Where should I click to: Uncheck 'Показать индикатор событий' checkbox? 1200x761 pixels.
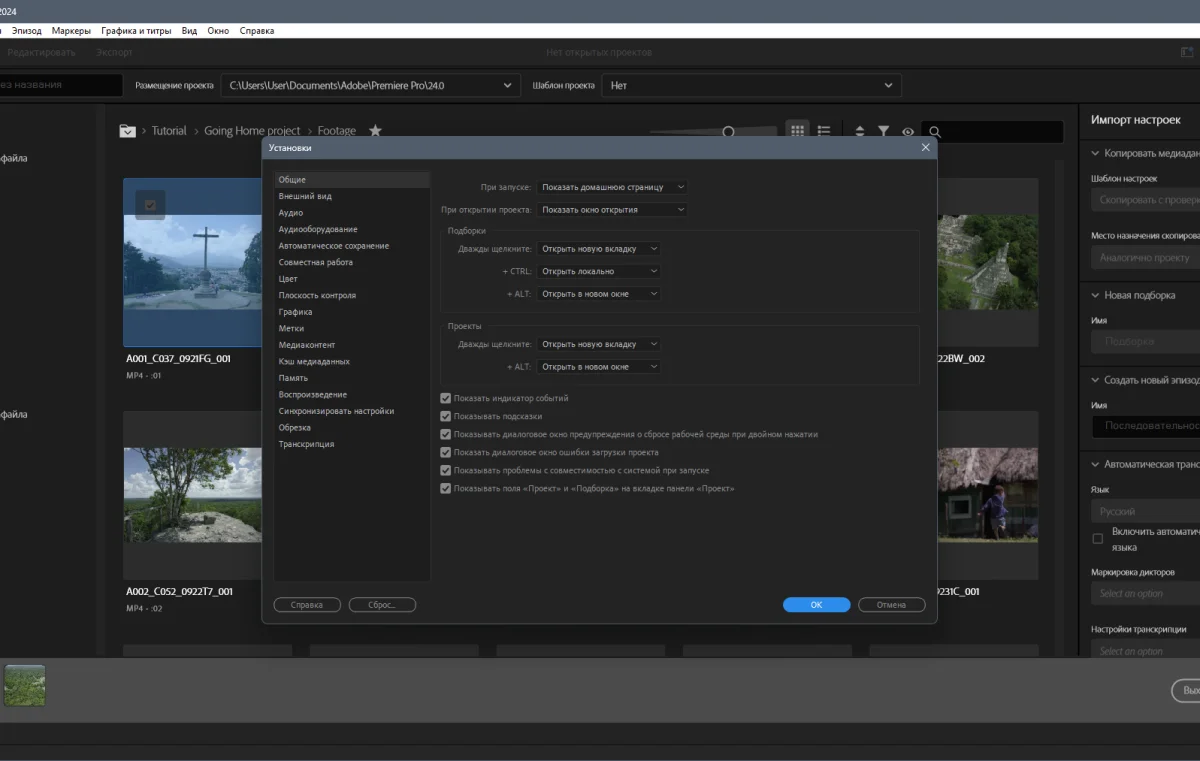coord(446,398)
